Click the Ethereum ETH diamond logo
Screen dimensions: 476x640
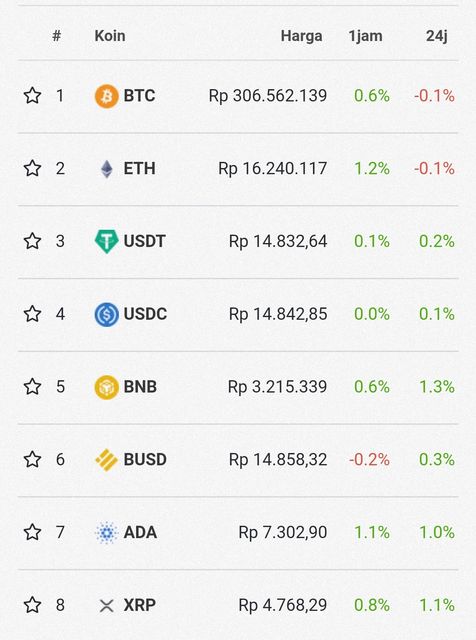(107, 169)
